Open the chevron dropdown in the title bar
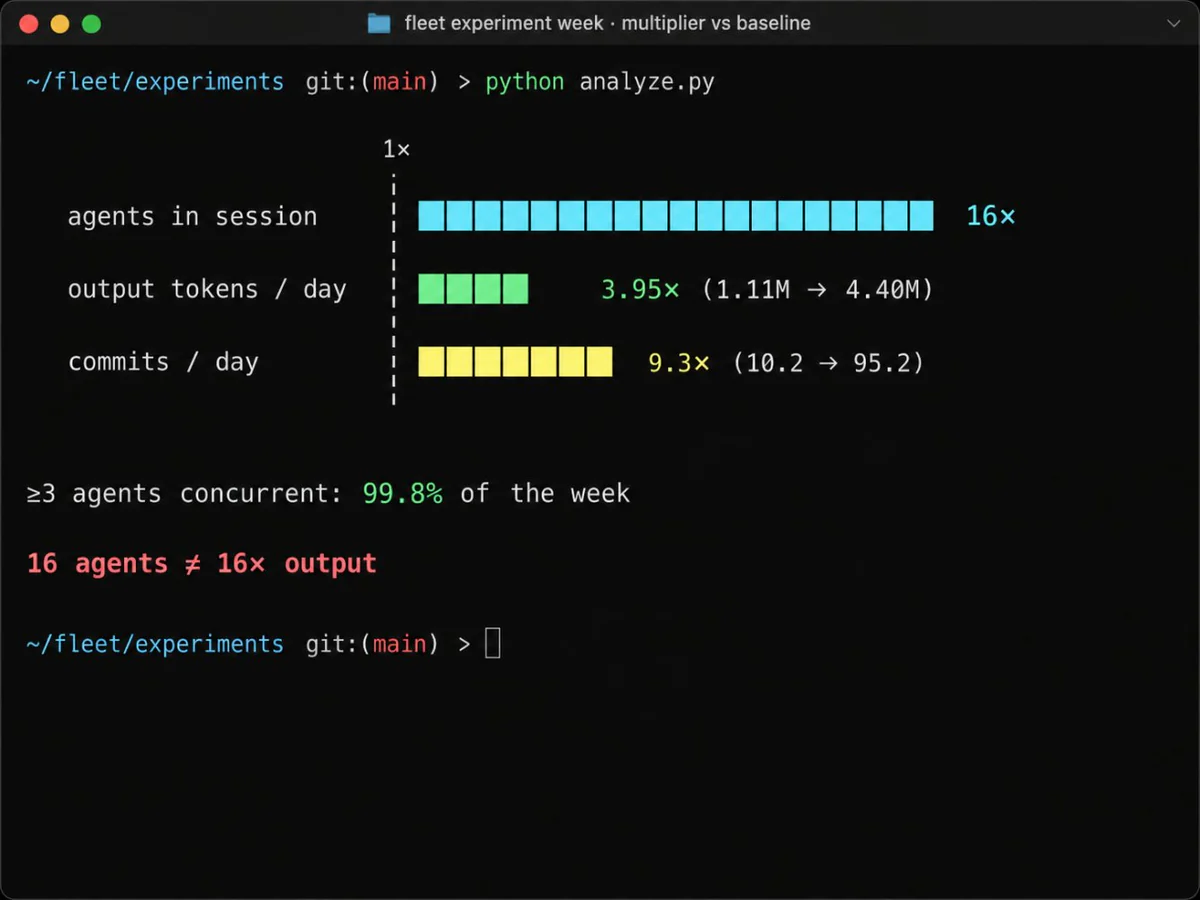Image resolution: width=1200 pixels, height=900 pixels. click(1174, 23)
